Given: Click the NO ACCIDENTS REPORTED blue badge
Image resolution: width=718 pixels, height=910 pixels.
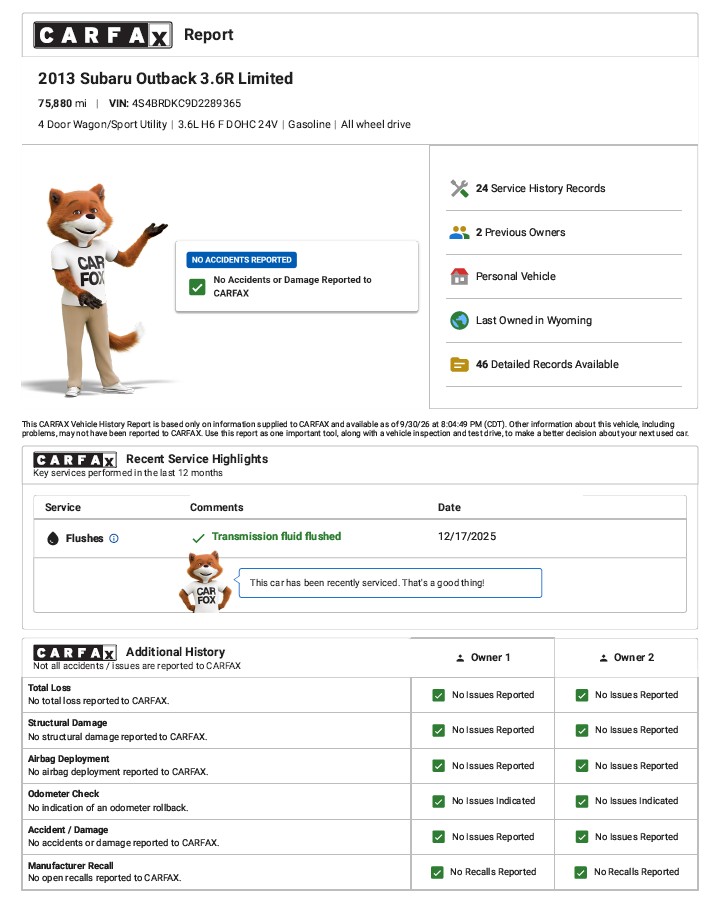Looking at the screenshot, I should 241,260.
